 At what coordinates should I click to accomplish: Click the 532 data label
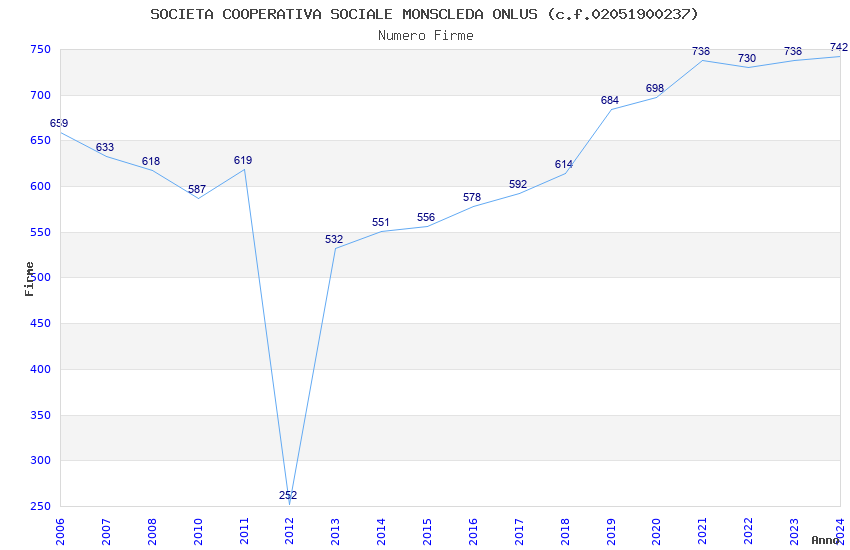pyautogui.click(x=334, y=240)
